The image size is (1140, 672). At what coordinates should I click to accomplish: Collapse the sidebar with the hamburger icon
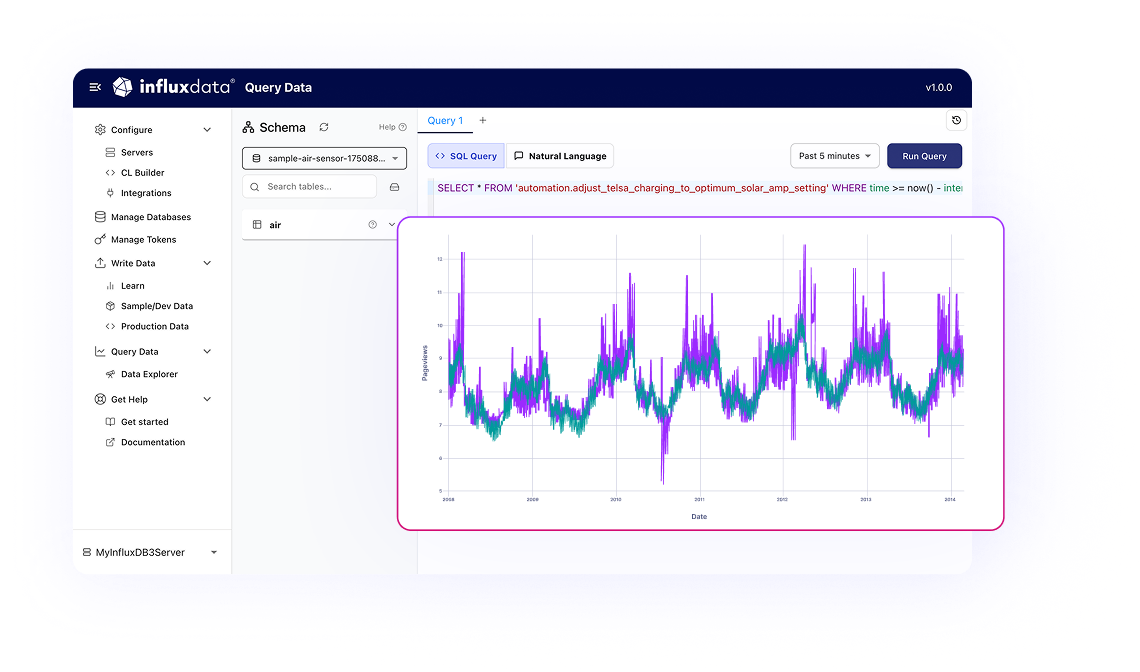(94, 87)
